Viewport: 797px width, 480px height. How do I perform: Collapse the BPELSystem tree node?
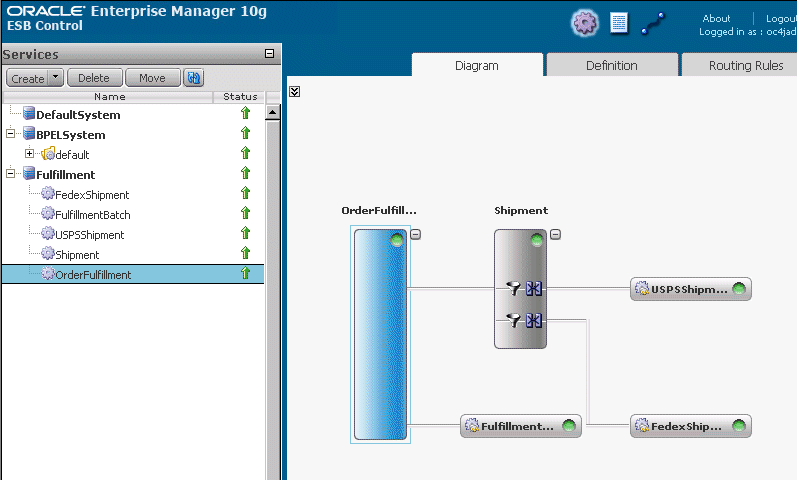pos(10,134)
